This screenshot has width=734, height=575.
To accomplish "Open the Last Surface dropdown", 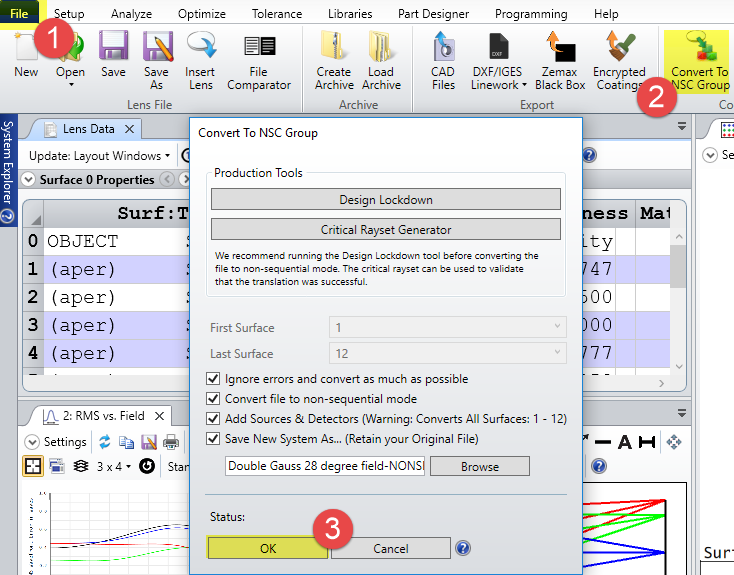I will [448, 353].
